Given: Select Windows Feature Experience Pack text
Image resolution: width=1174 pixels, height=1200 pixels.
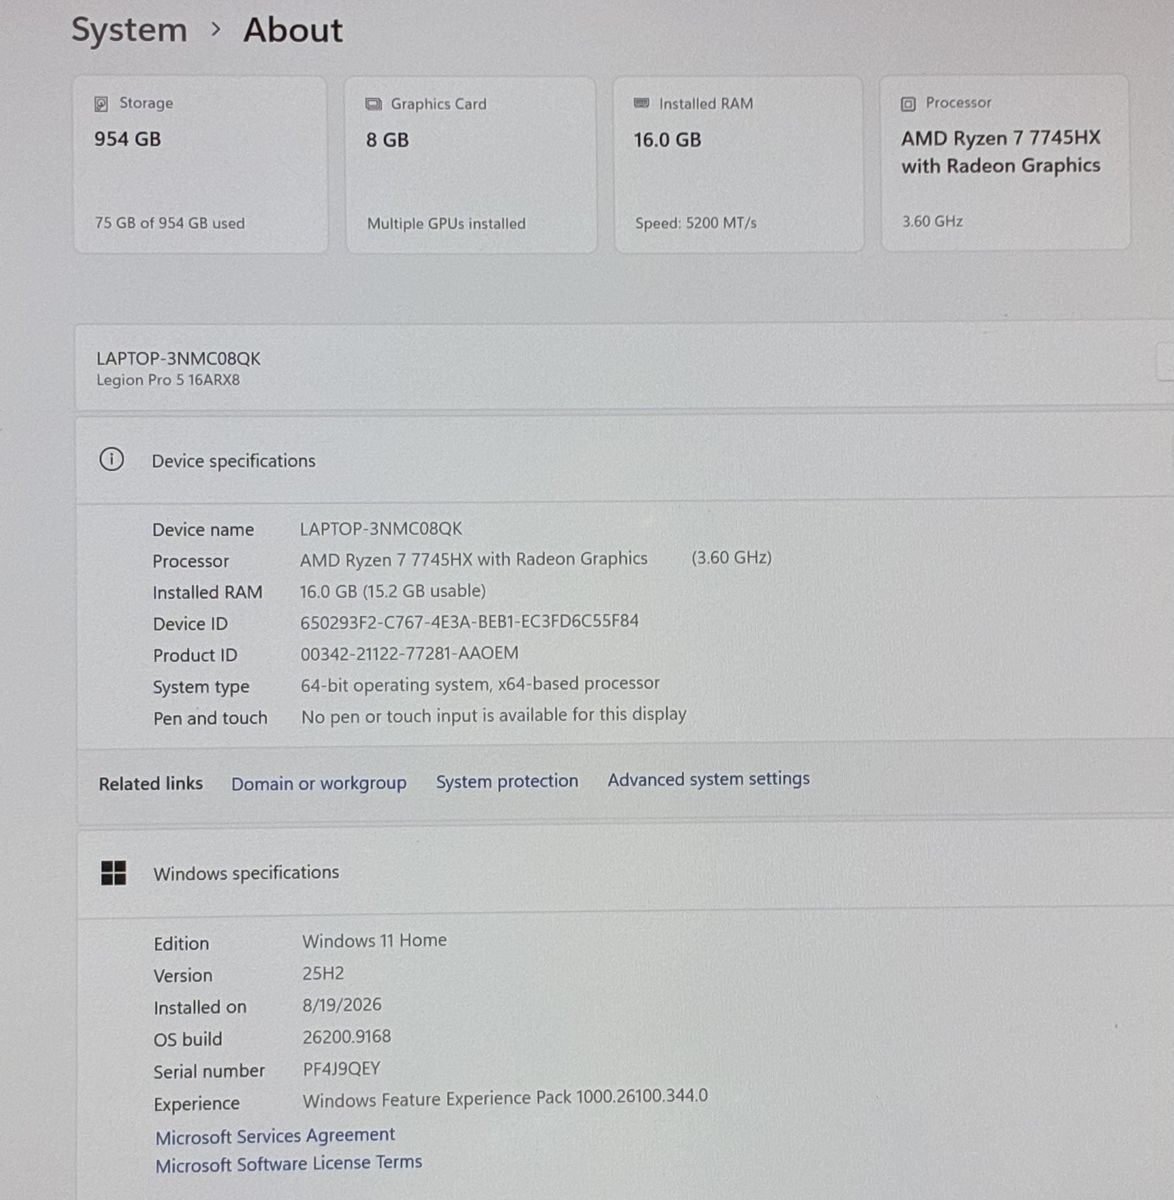Looking at the screenshot, I should [505, 1098].
